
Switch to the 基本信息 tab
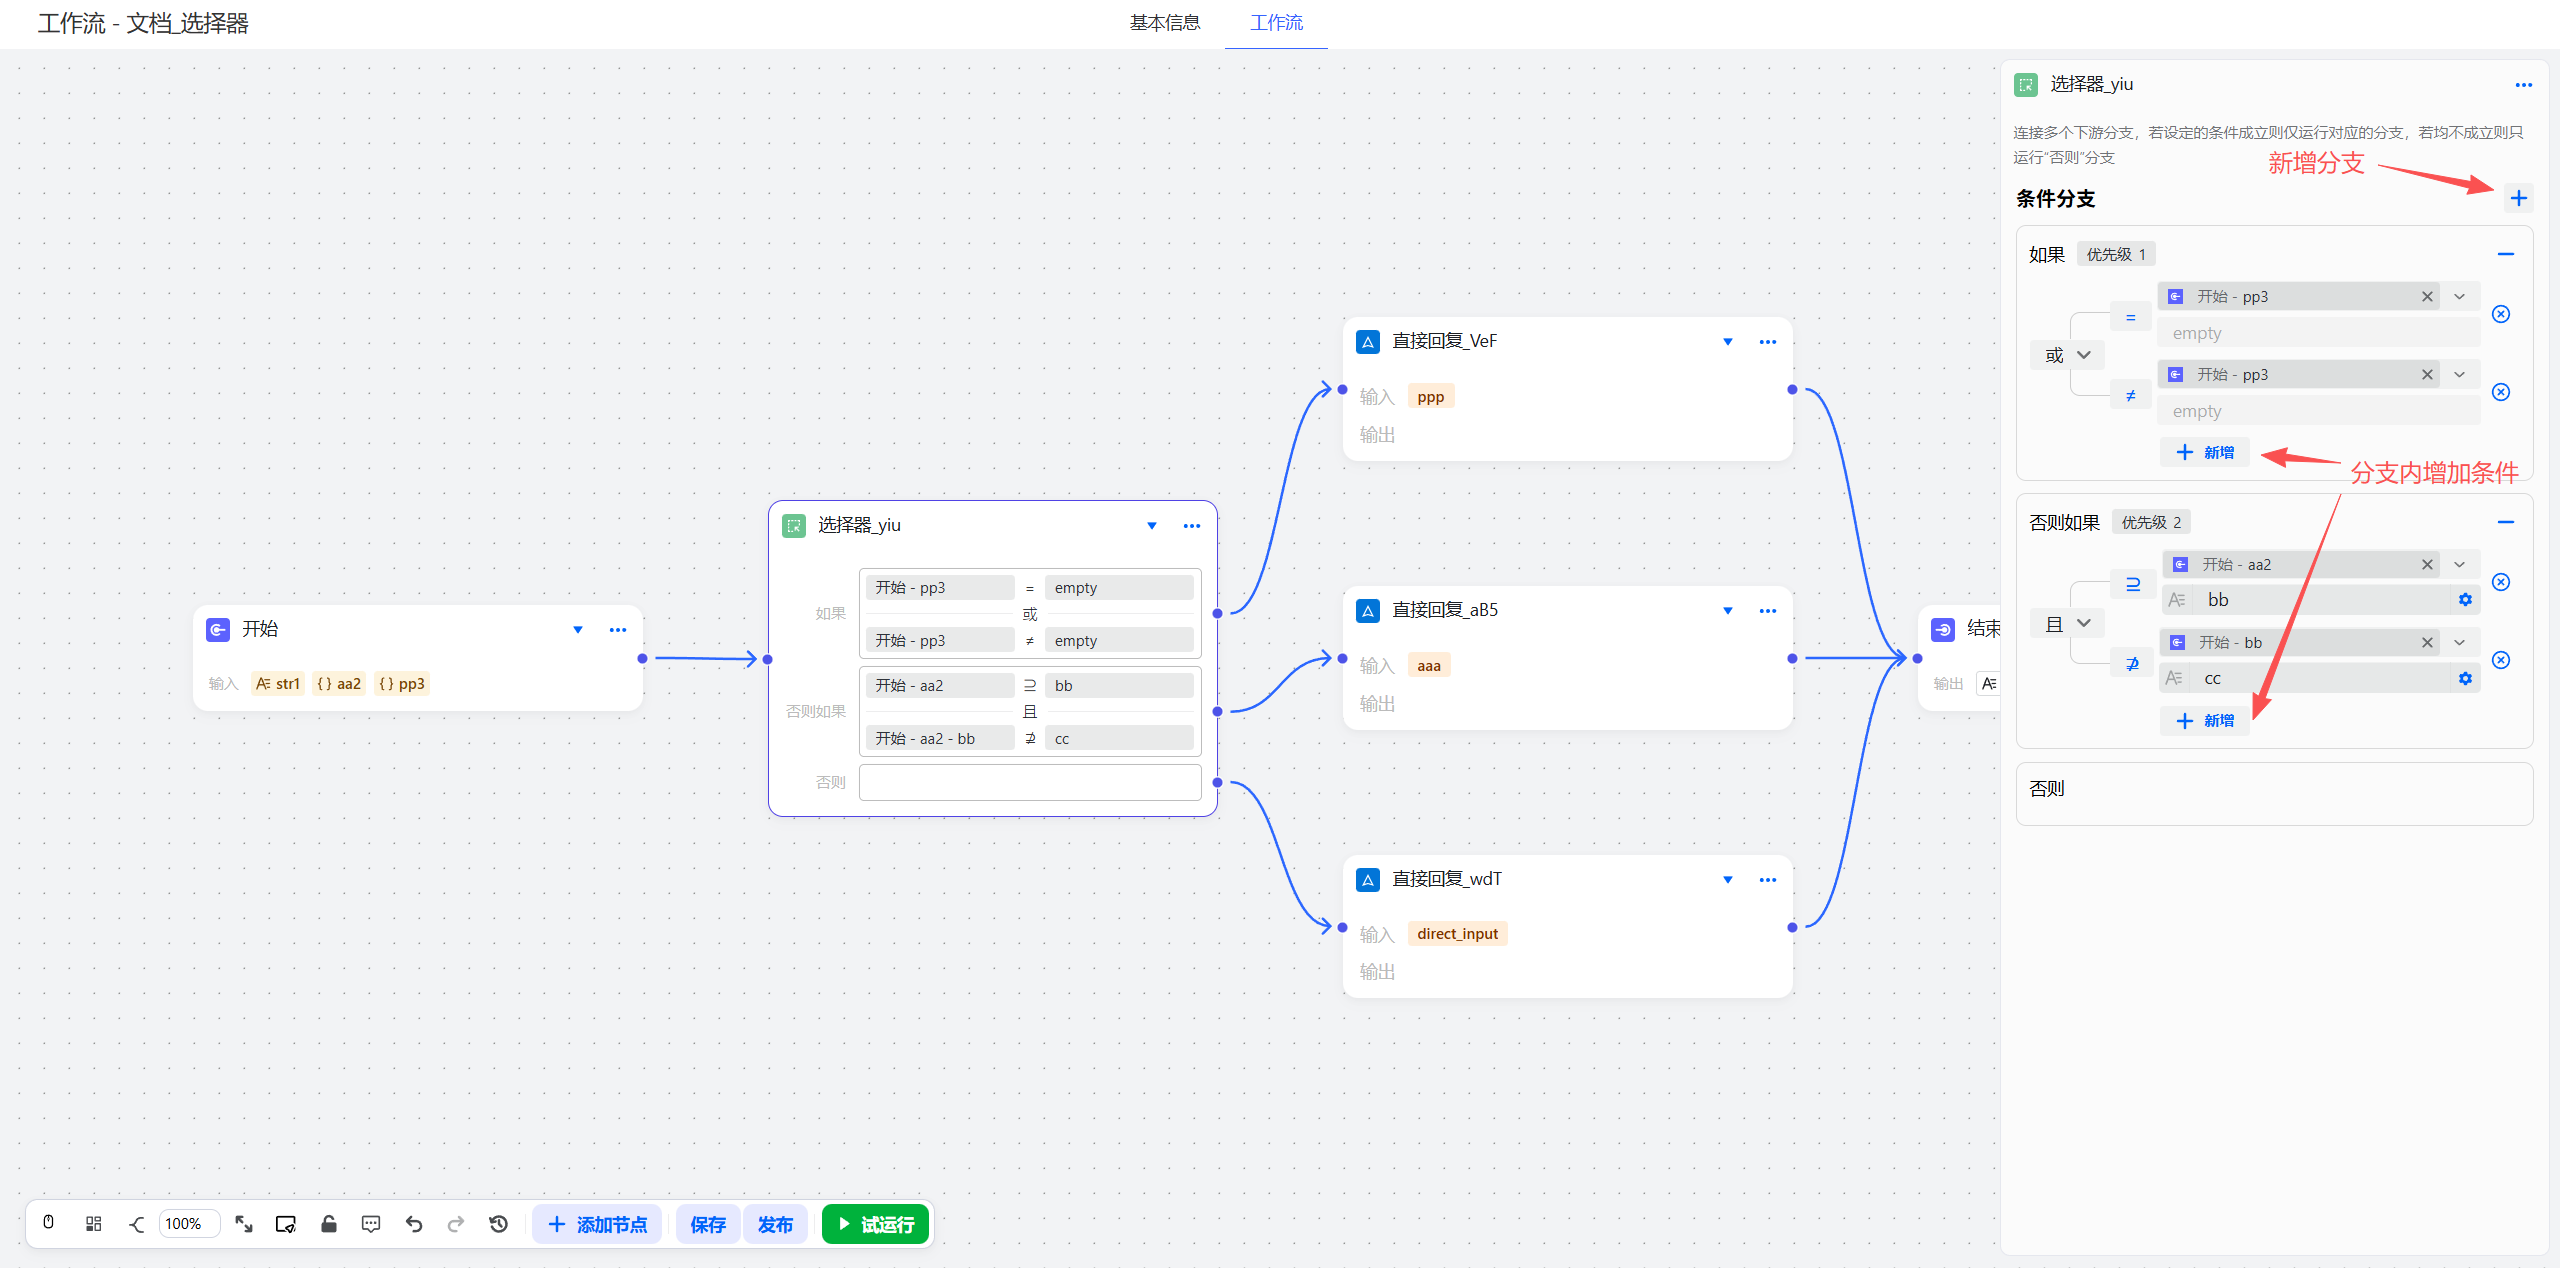pos(1164,23)
